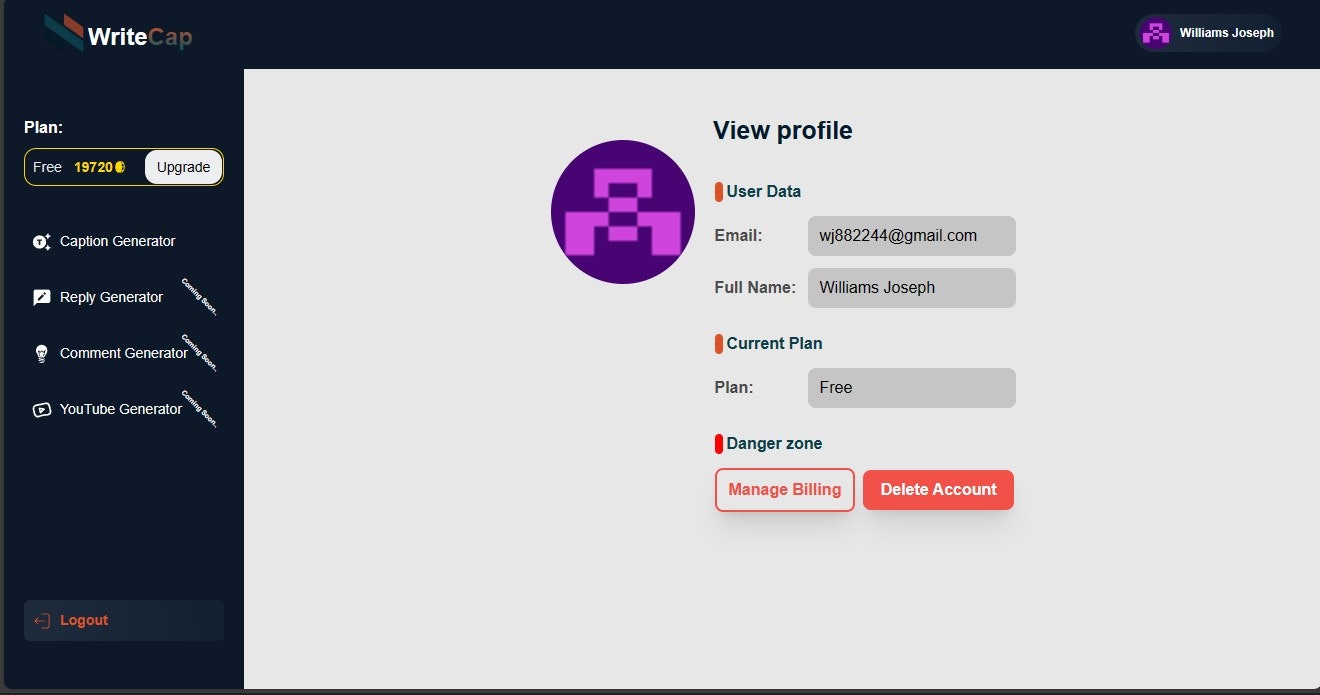Viewport: 1320px width, 695px height.
Task: Click the WriteCap logo icon
Action: click(64, 33)
